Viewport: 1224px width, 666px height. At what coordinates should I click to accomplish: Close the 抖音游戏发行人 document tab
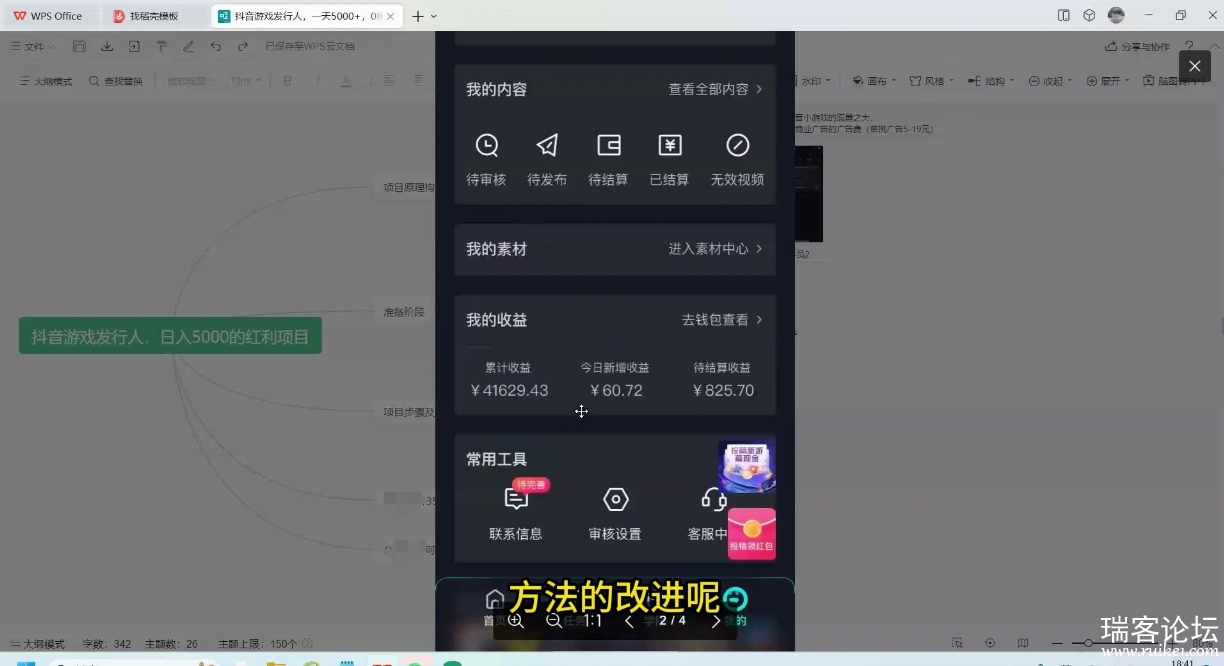(390, 16)
